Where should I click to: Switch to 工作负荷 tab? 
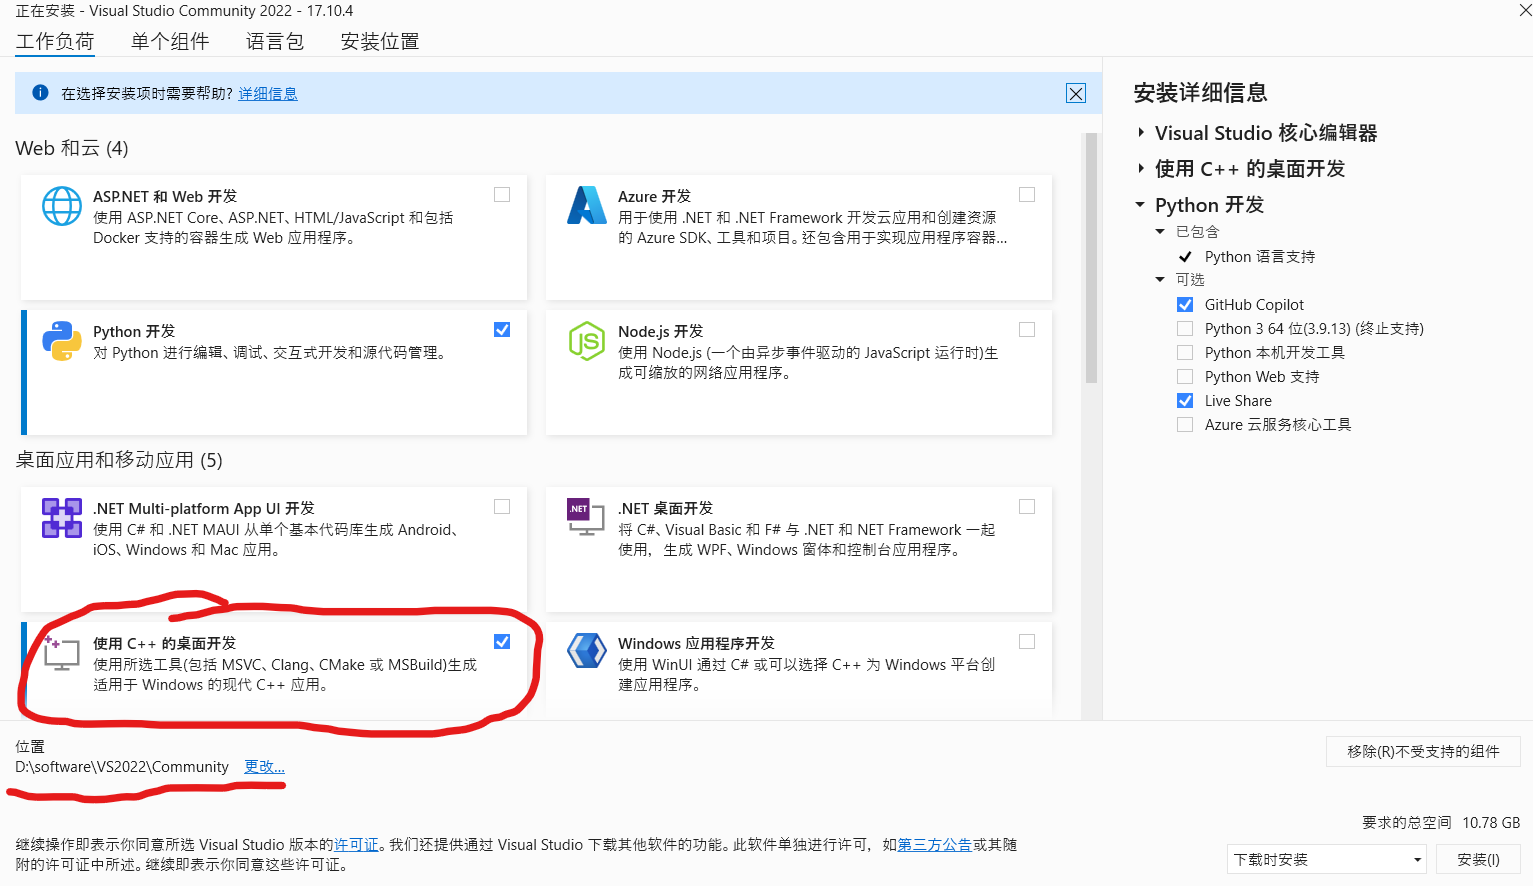(x=55, y=42)
